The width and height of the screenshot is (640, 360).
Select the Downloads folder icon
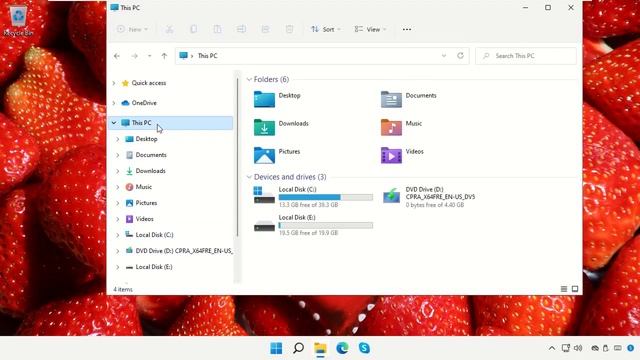click(264, 127)
